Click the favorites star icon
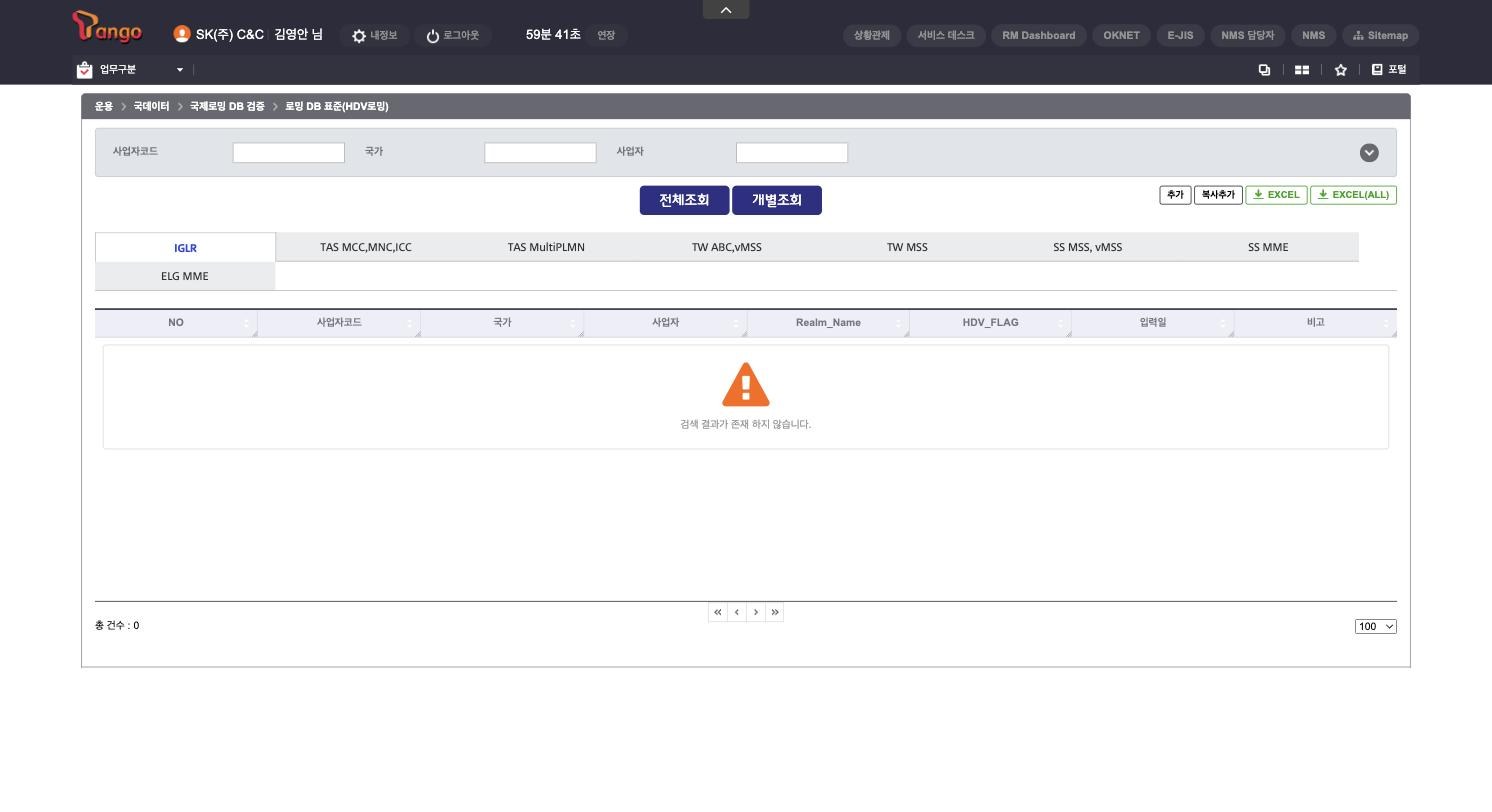This screenshot has height=812, width=1492. pyautogui.click(x=1341, y=70)
